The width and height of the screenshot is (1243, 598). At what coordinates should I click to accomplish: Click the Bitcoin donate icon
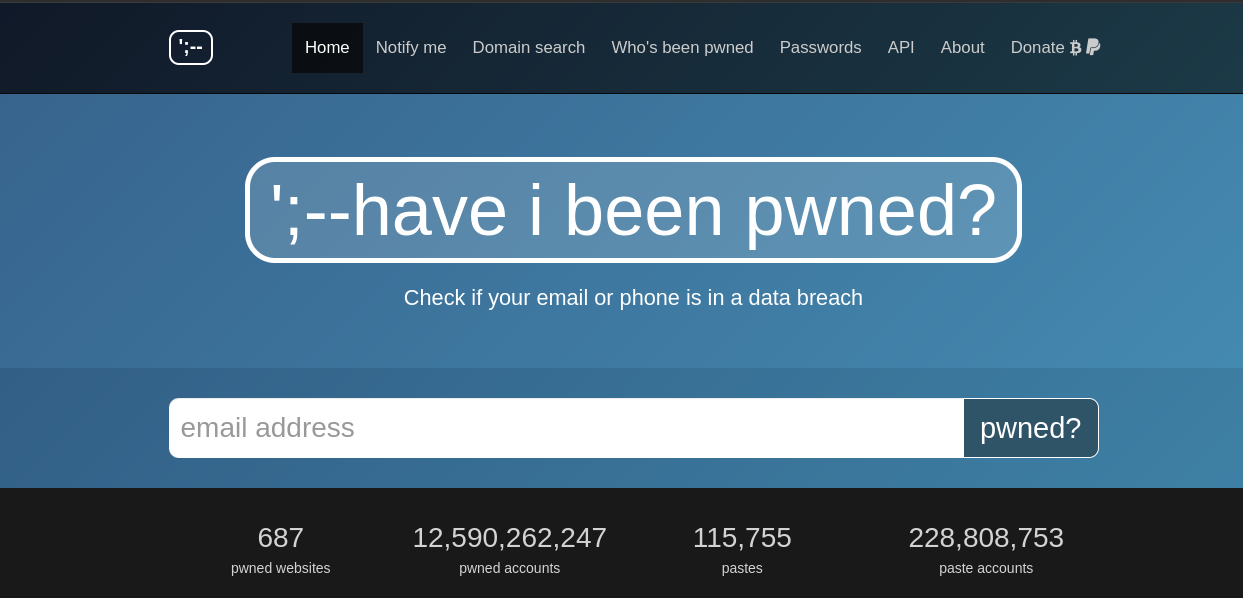[1076, 48]
